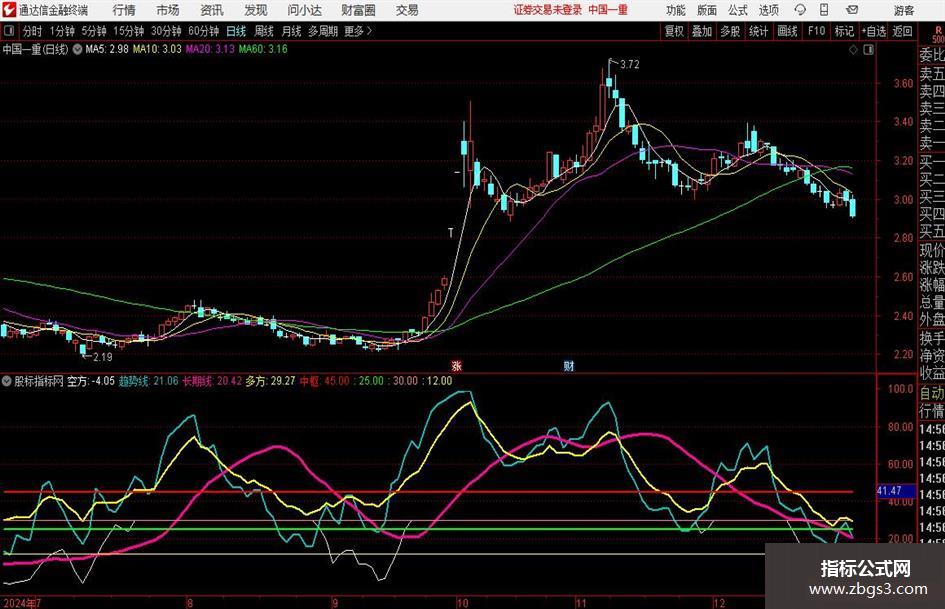
Task: Select the 日线 daily period tab
Action: coord(236,31)
